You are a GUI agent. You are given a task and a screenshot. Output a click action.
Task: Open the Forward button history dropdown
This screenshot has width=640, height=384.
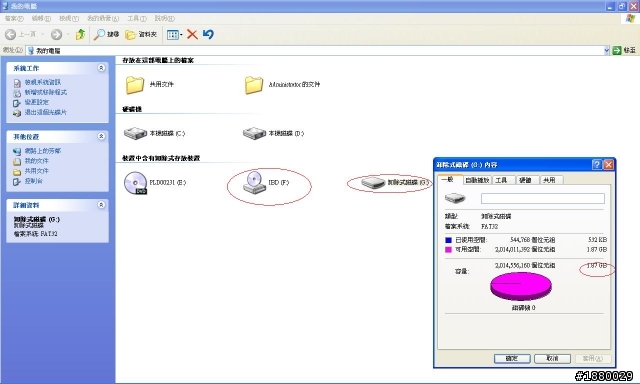tap(68, 35)
